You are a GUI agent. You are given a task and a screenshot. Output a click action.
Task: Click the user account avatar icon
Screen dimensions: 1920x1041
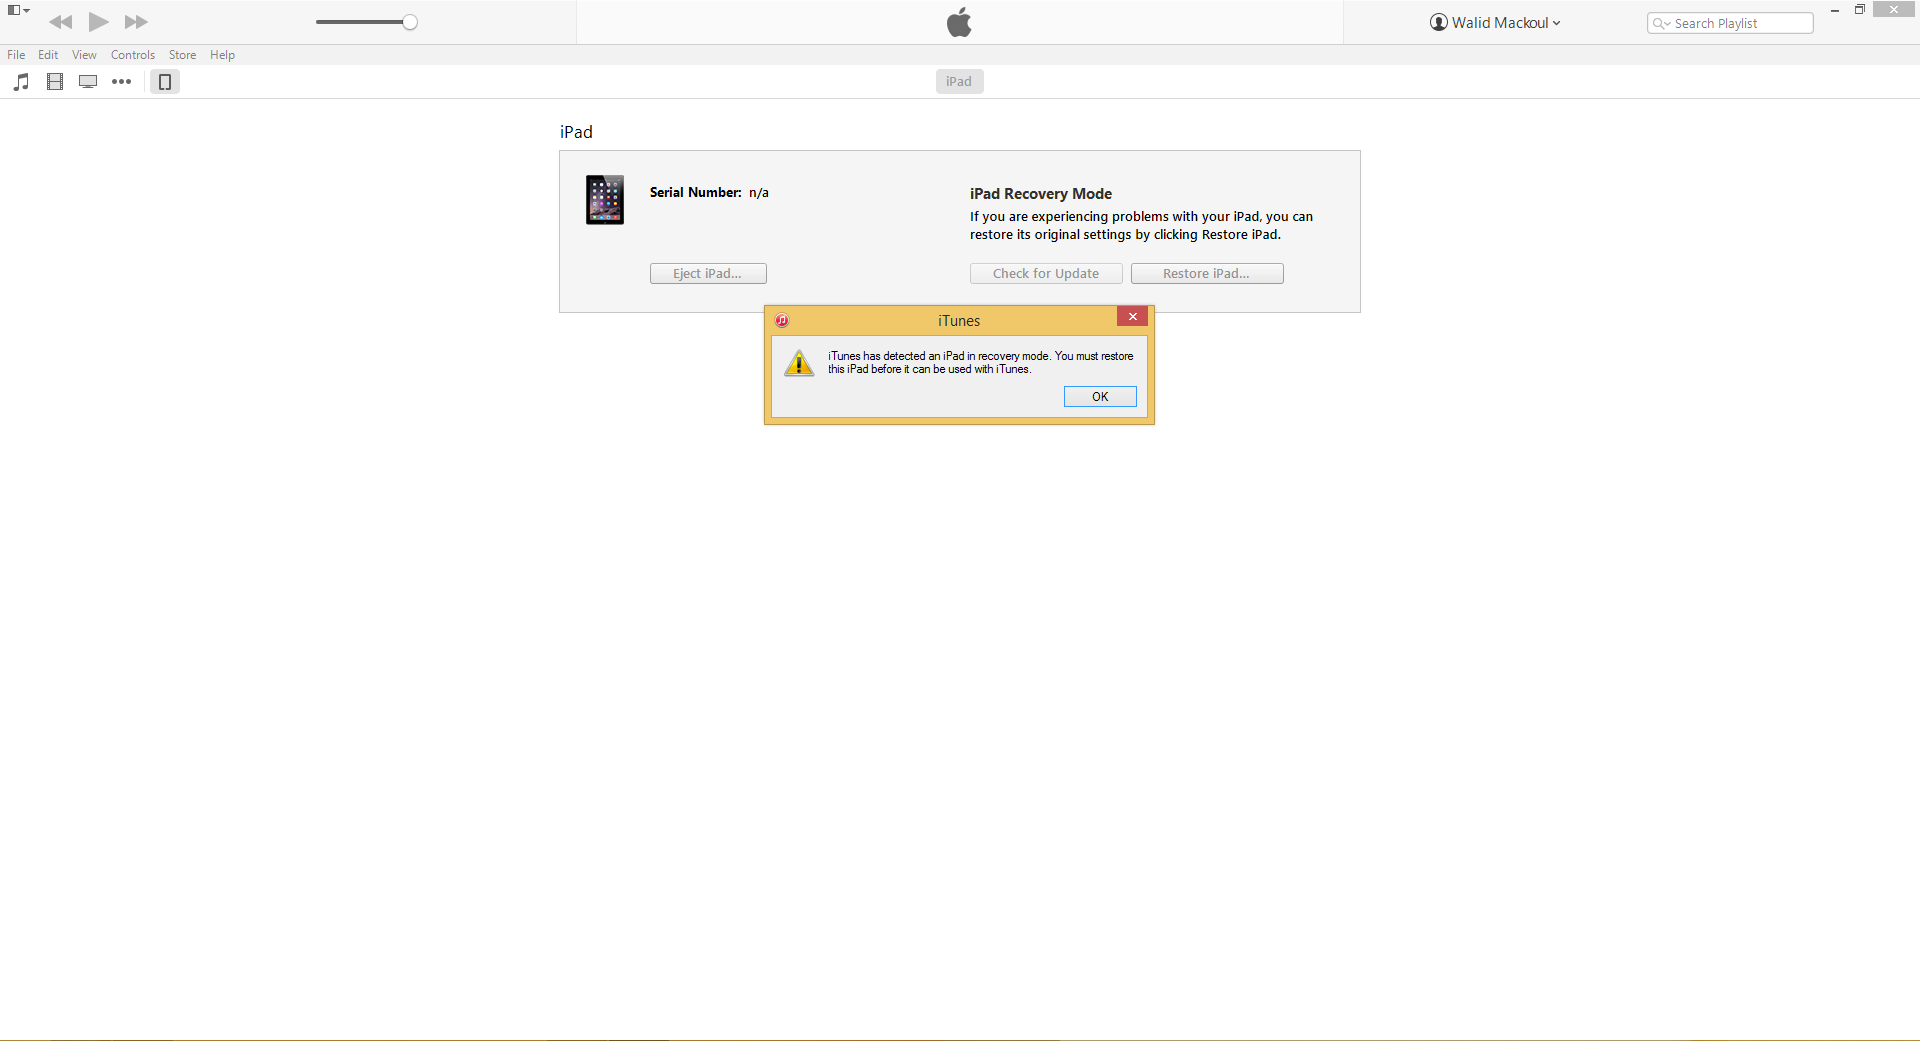click(1439, 23)
